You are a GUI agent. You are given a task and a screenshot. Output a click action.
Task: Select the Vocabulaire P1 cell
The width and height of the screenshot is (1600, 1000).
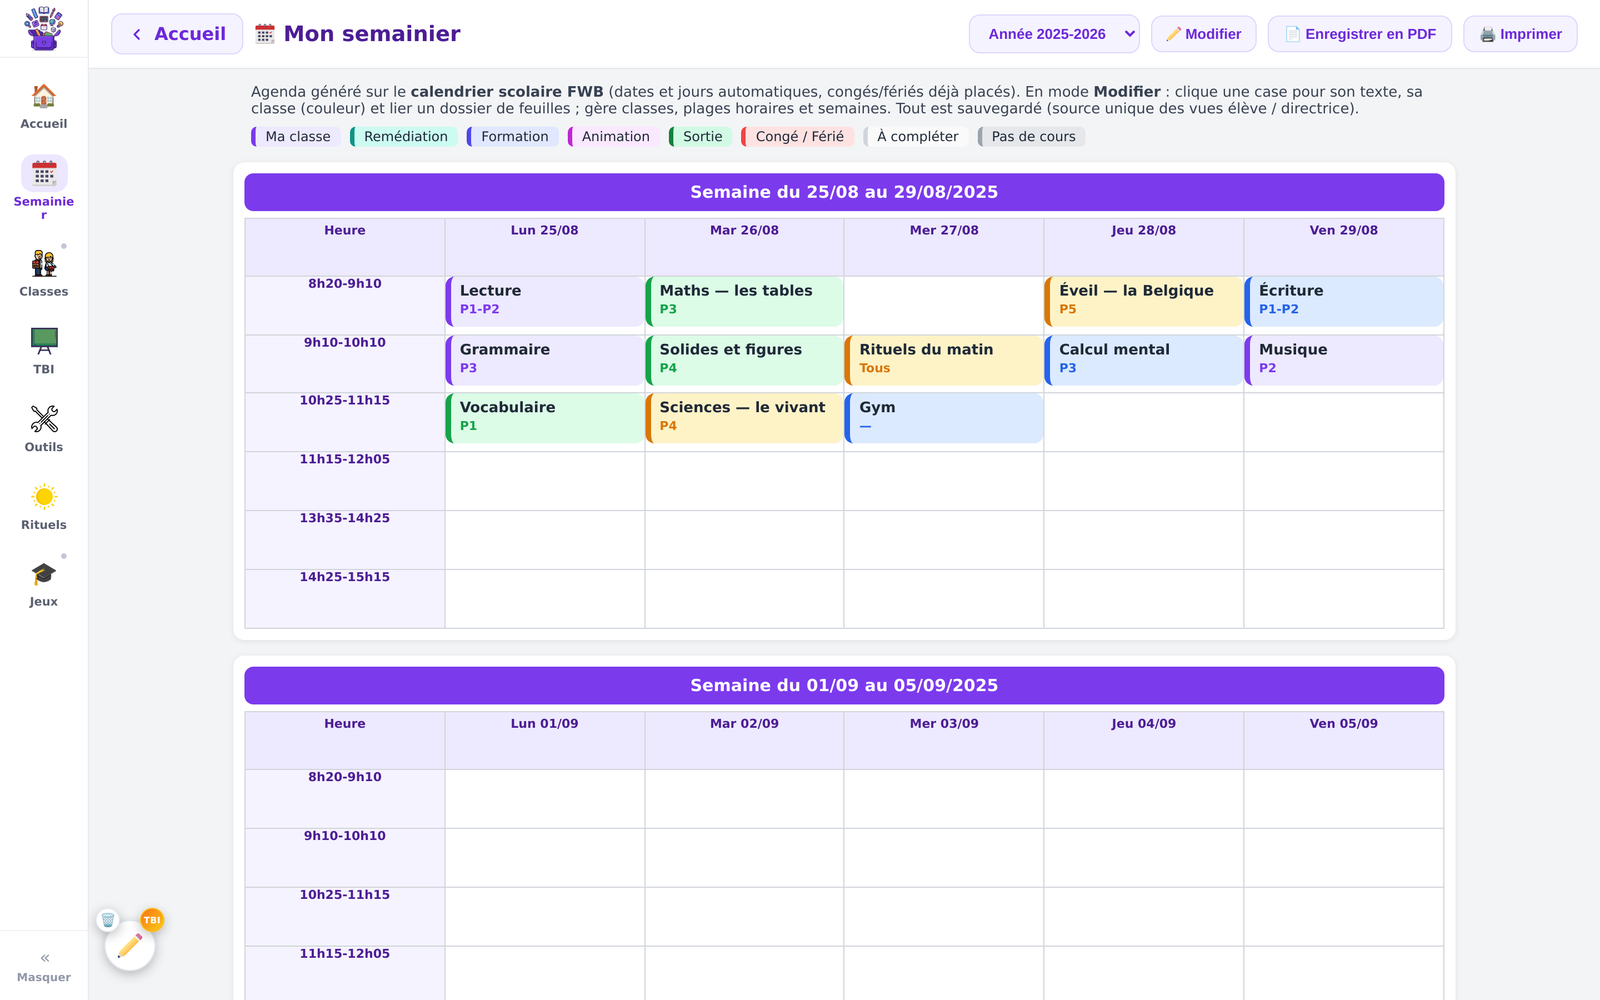click(545, 418)
